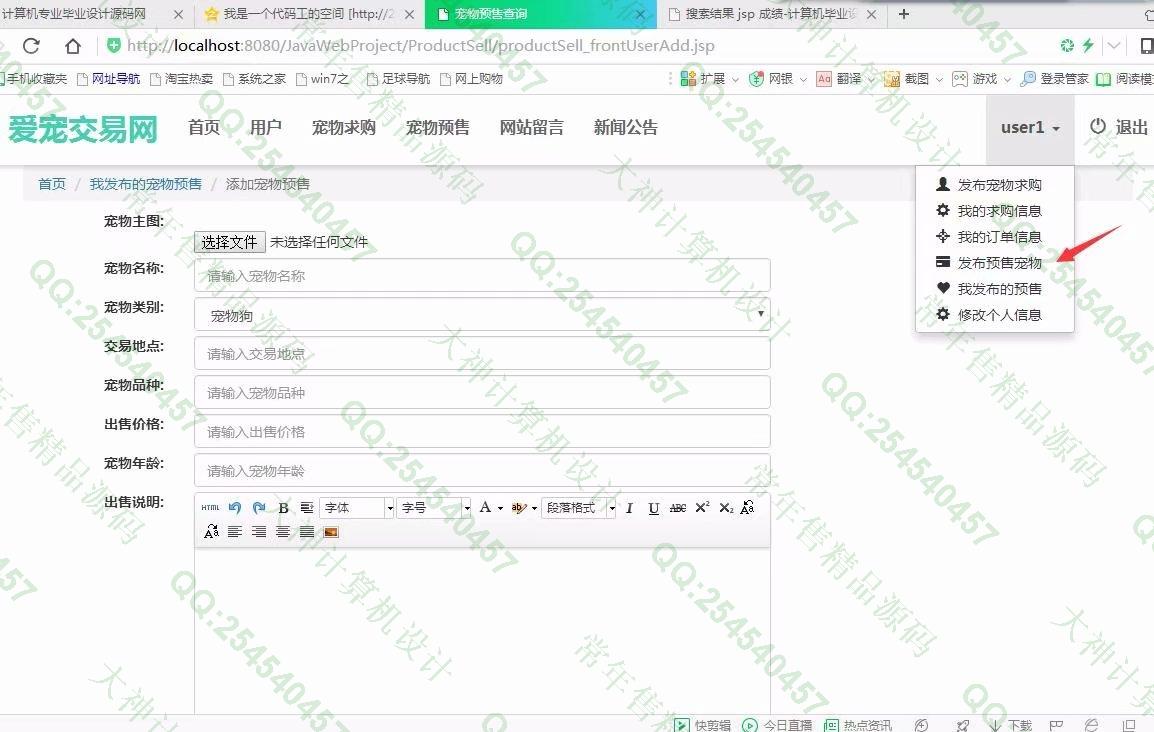Click the 退出 logout button
Image resolution: width=1154 pixels, height=732 pixels.
pyautogui.click(x=1119, y=127)
